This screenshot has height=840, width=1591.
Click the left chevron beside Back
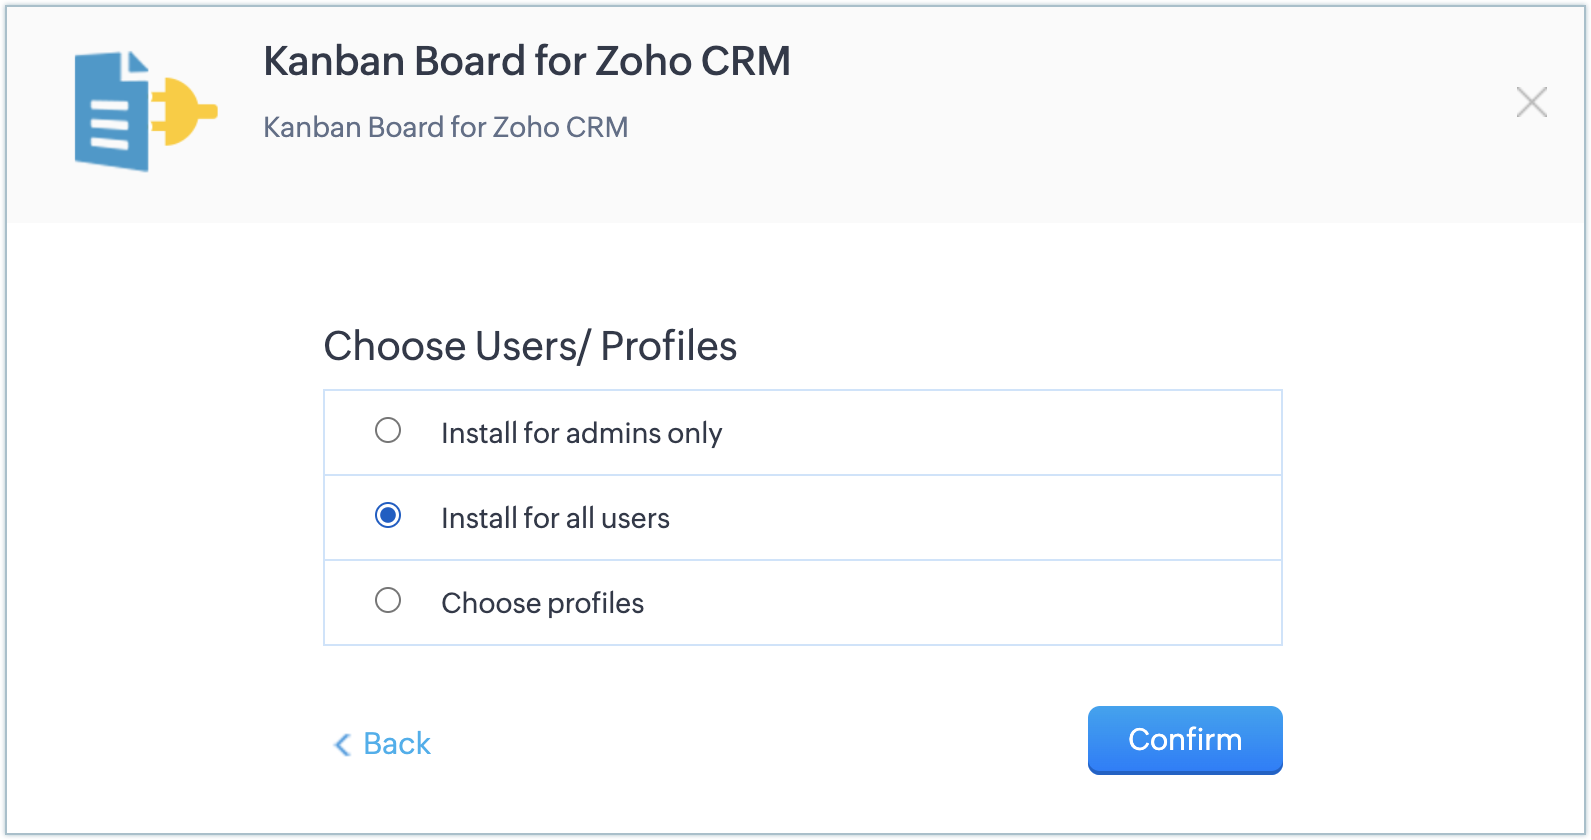pos(342,744)
